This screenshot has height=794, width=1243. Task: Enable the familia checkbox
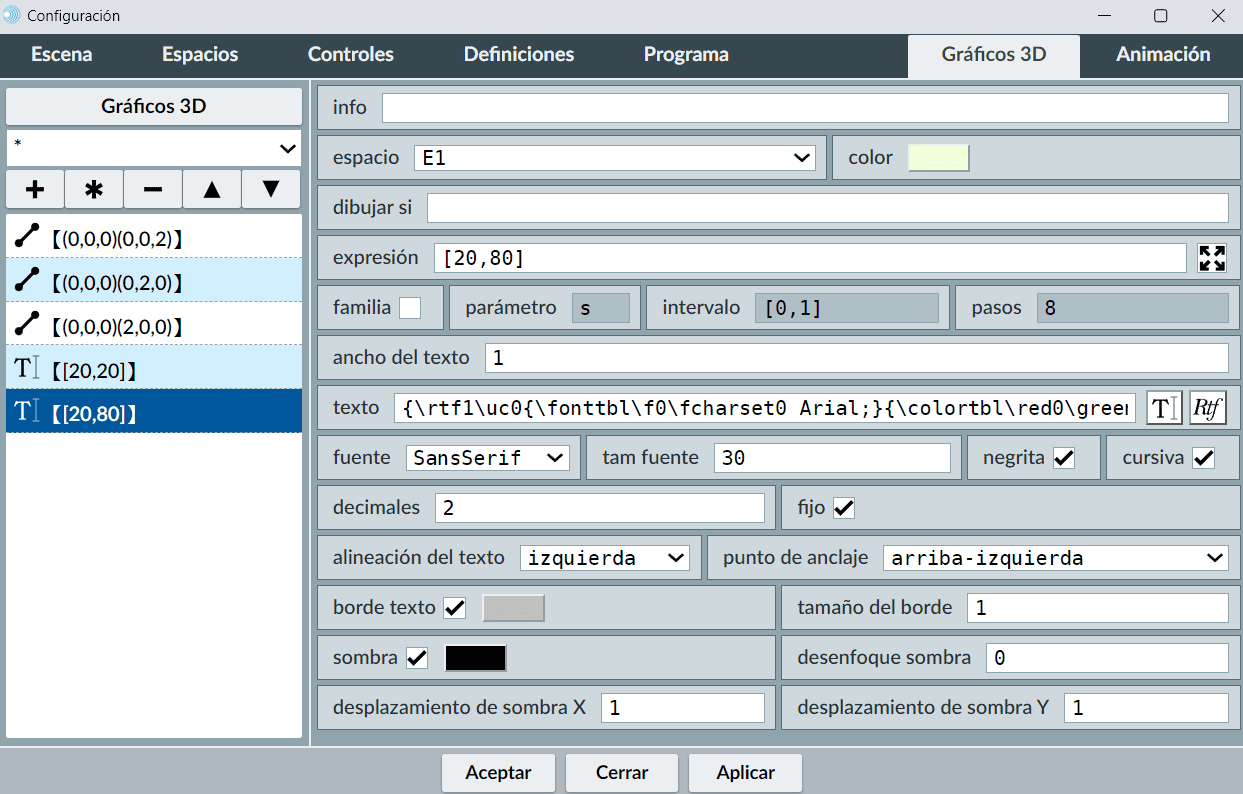pos(410,308)
